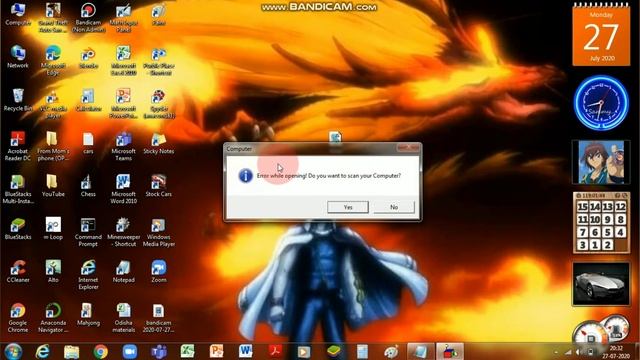
Task: Select the Sticky Notes shortcut
Action: pos(158,142)
